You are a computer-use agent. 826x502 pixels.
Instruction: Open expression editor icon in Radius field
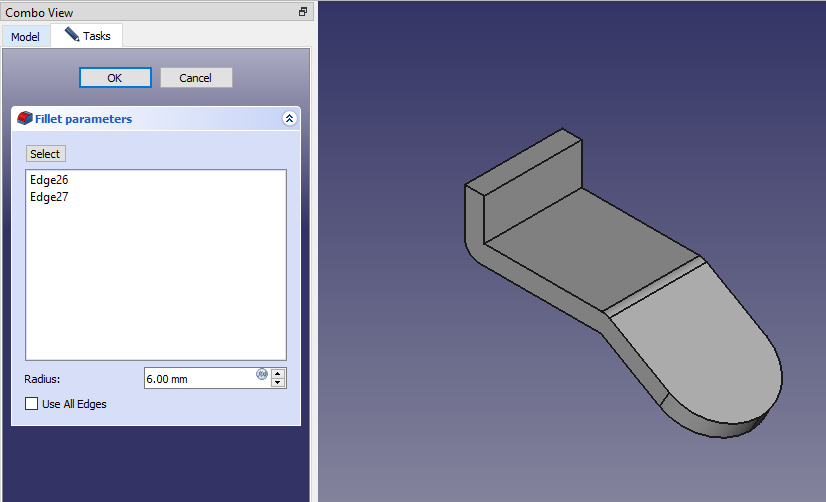[262, 374]
